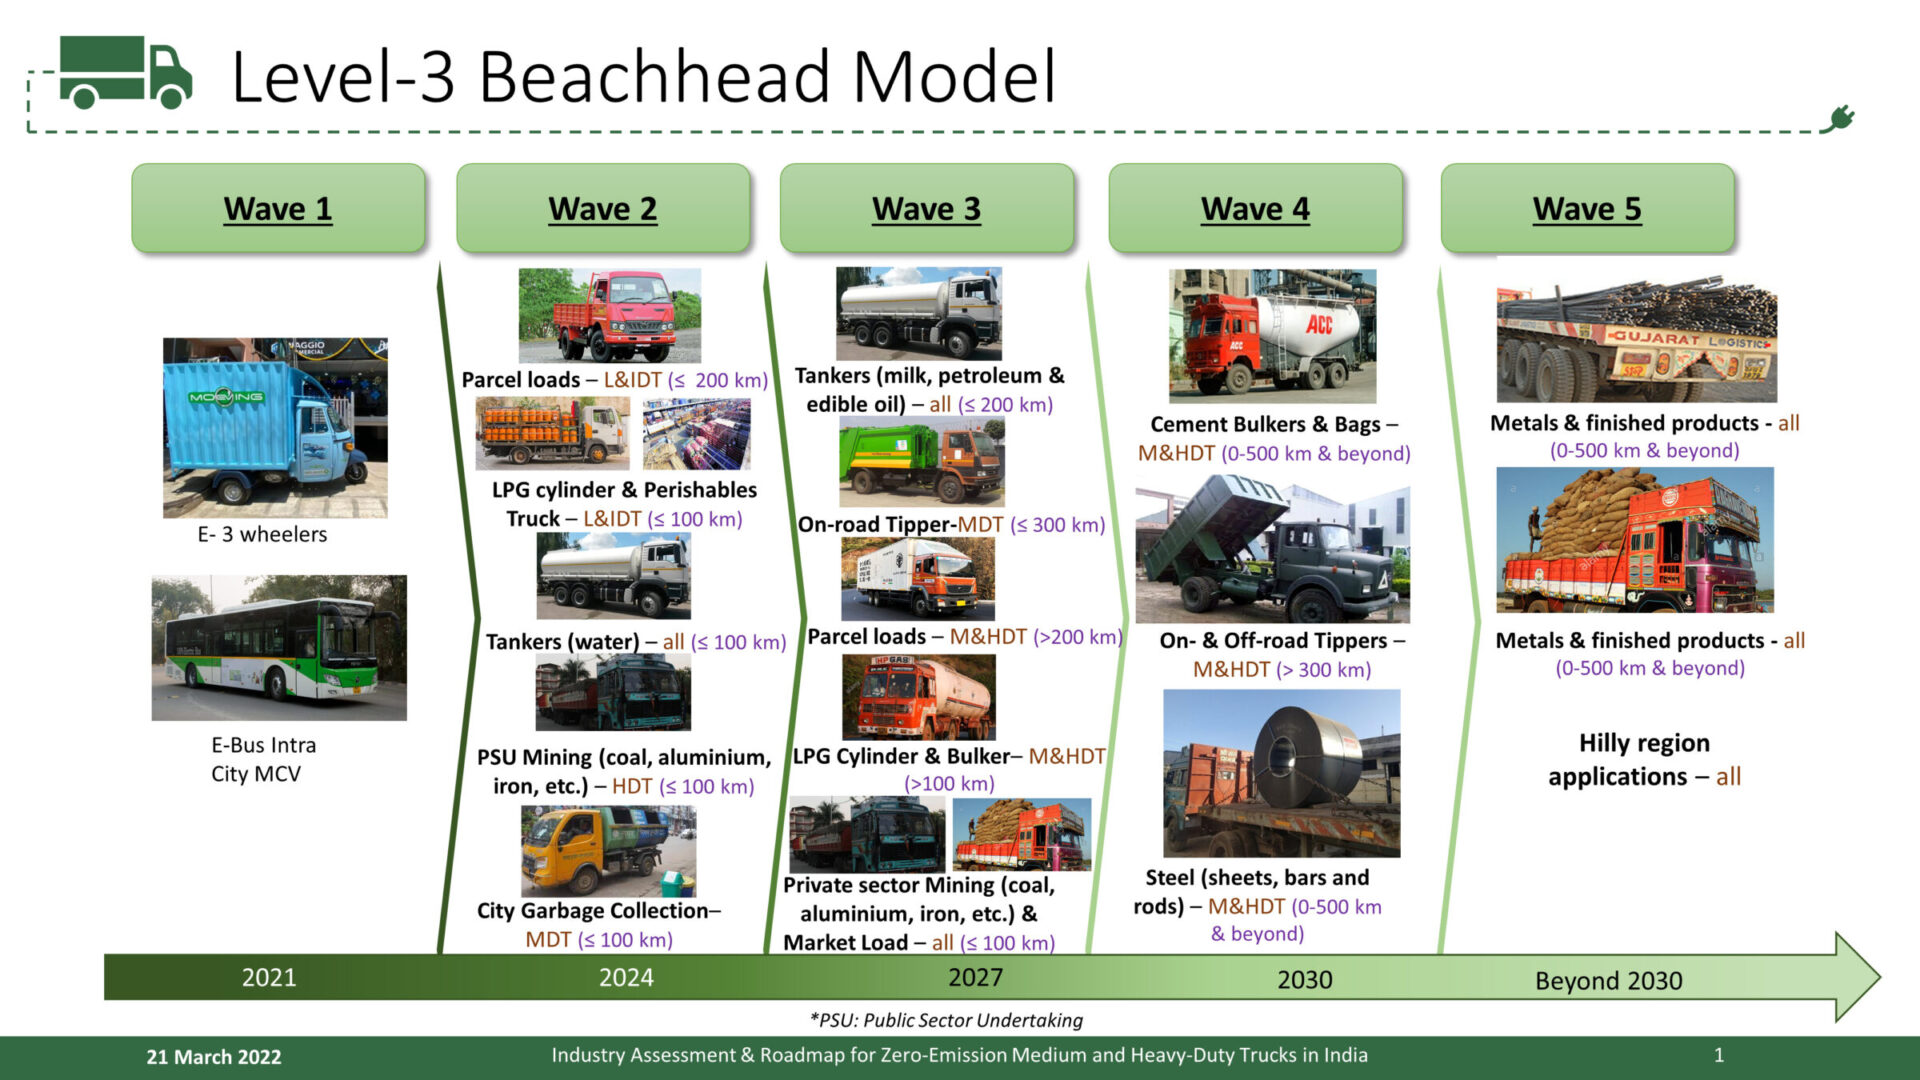Select the Wave 1 header button
Viewport: 1920px width, 1080px height.
click(x=277, y=209)
